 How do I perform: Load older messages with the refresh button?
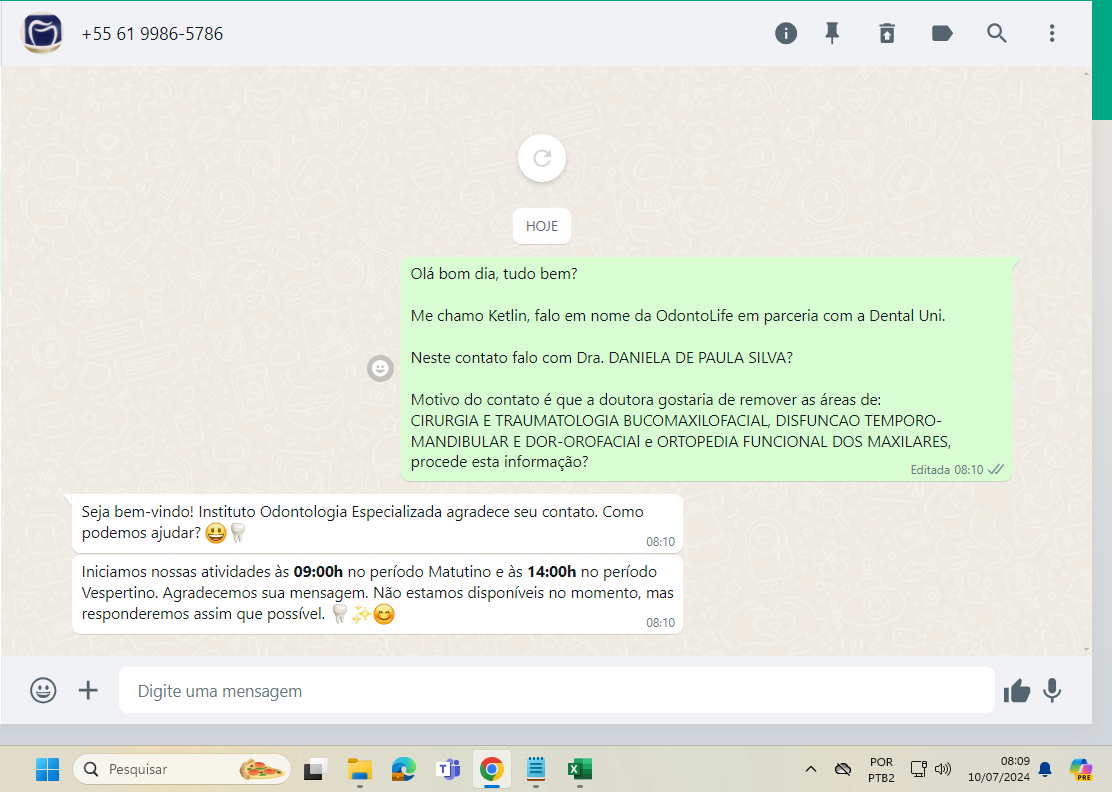click(542, 158)
